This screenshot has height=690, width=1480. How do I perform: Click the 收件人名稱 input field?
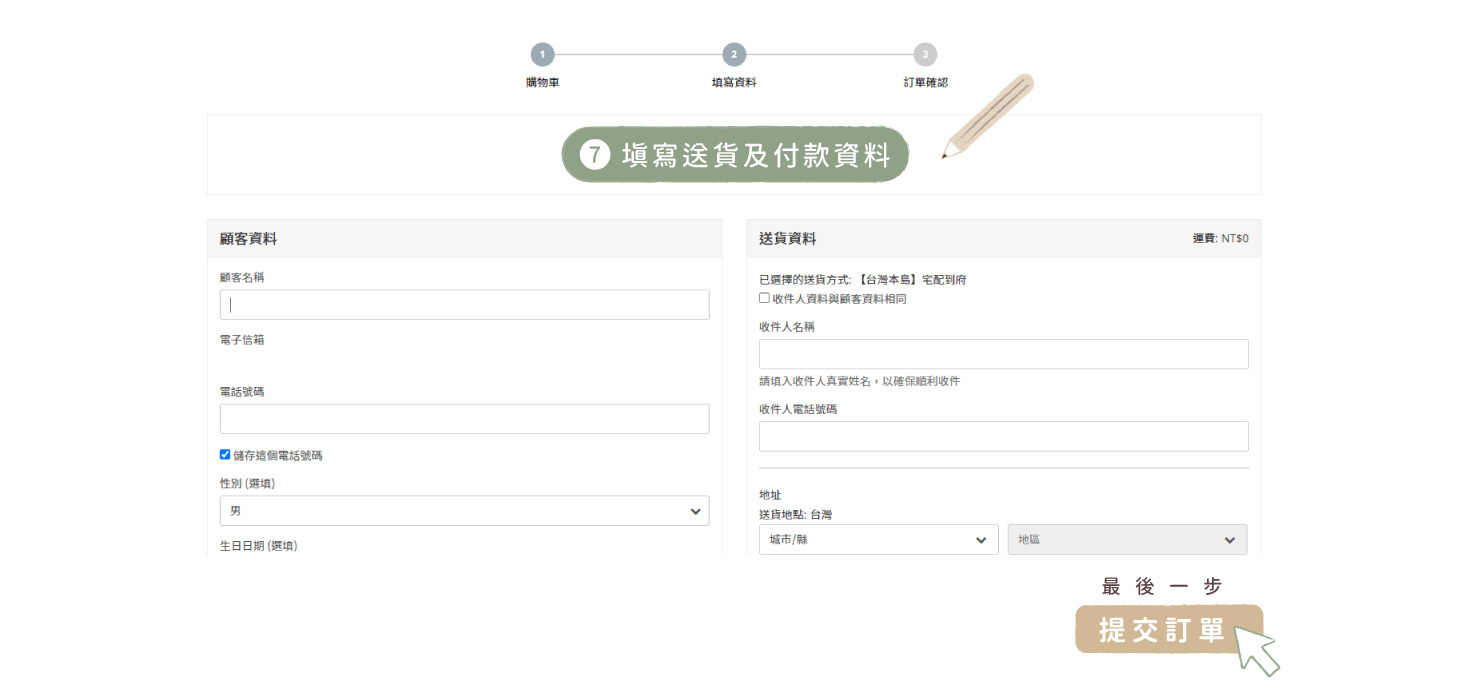coord(1003,354)
